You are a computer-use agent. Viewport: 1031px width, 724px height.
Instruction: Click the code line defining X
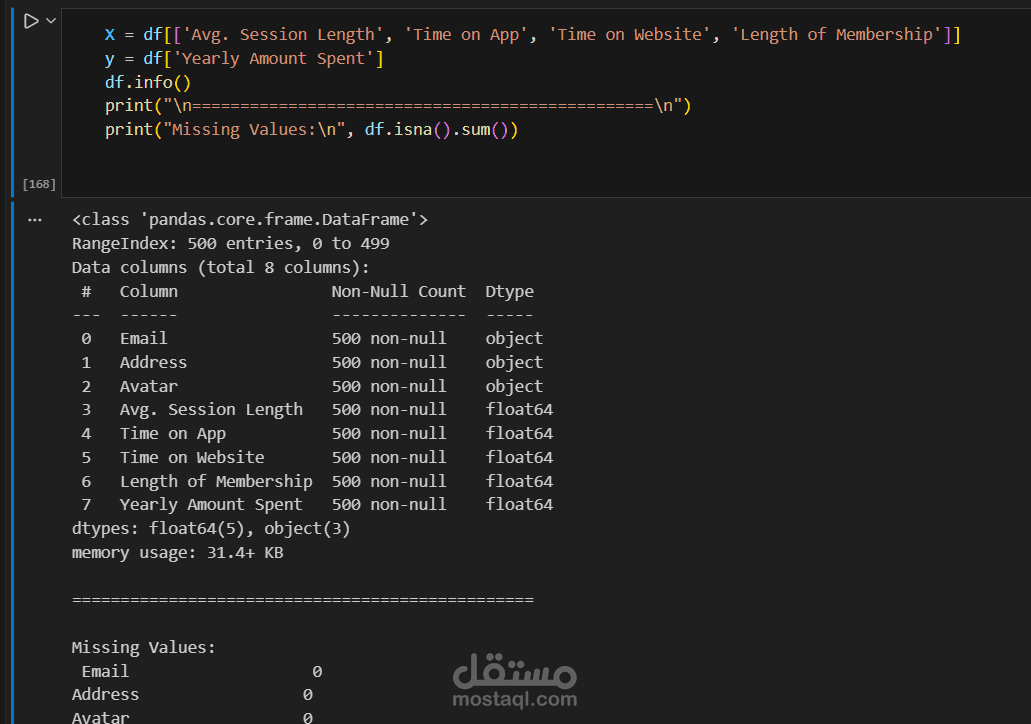531,35
